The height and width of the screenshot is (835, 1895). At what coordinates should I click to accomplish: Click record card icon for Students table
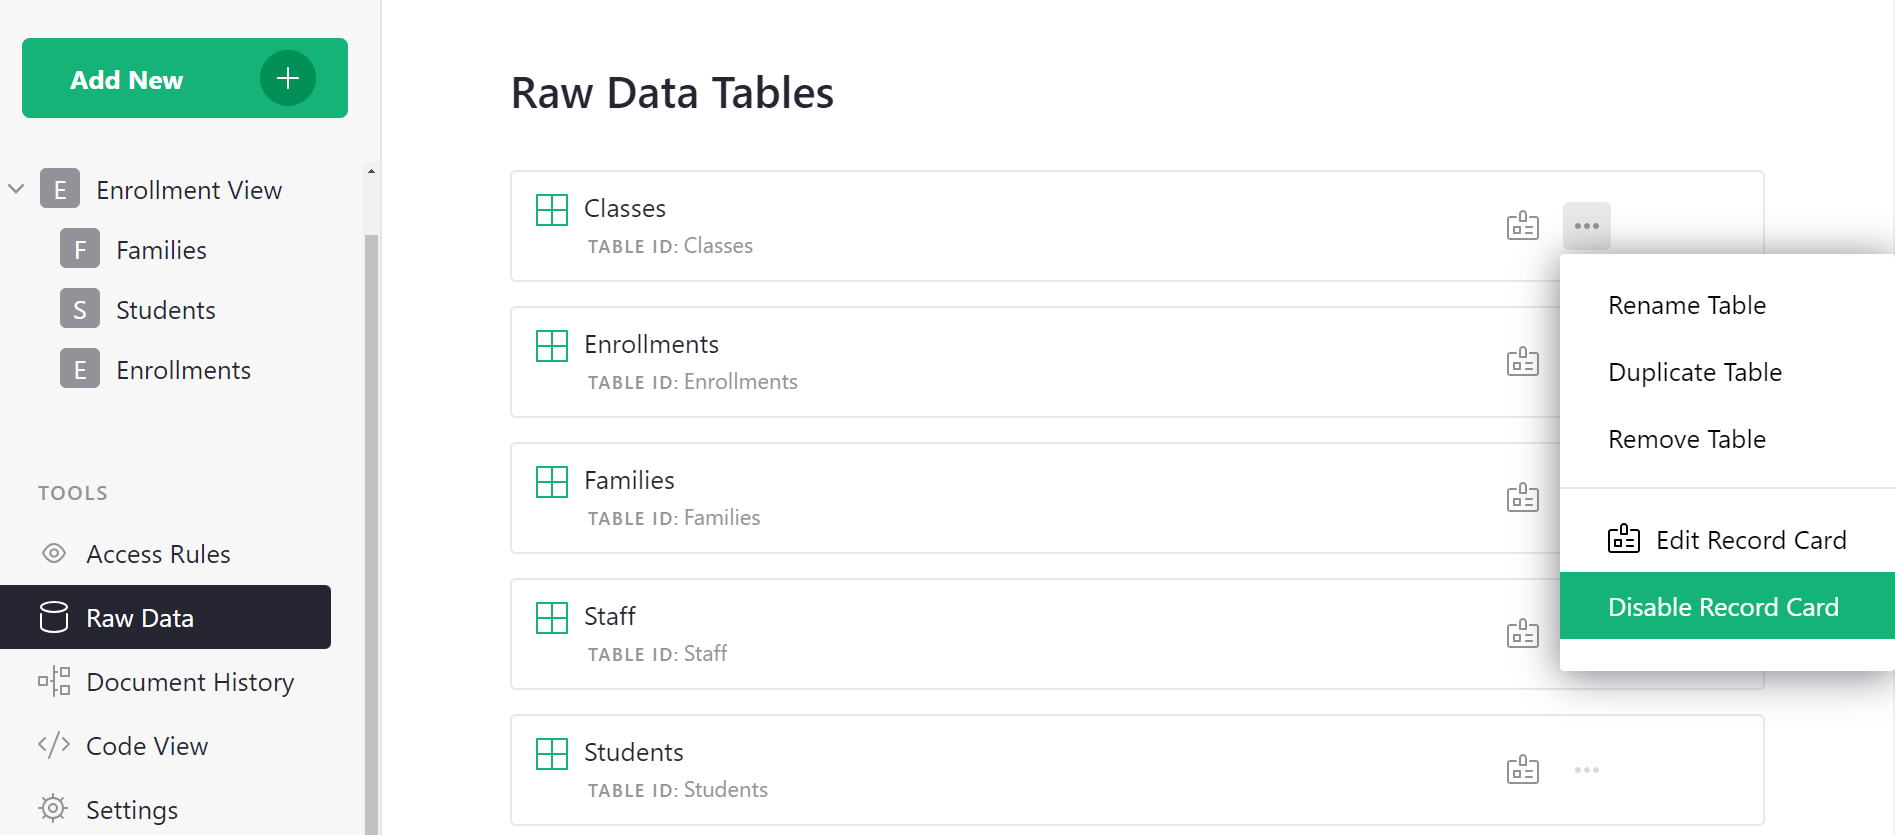tap(1522, 770)
